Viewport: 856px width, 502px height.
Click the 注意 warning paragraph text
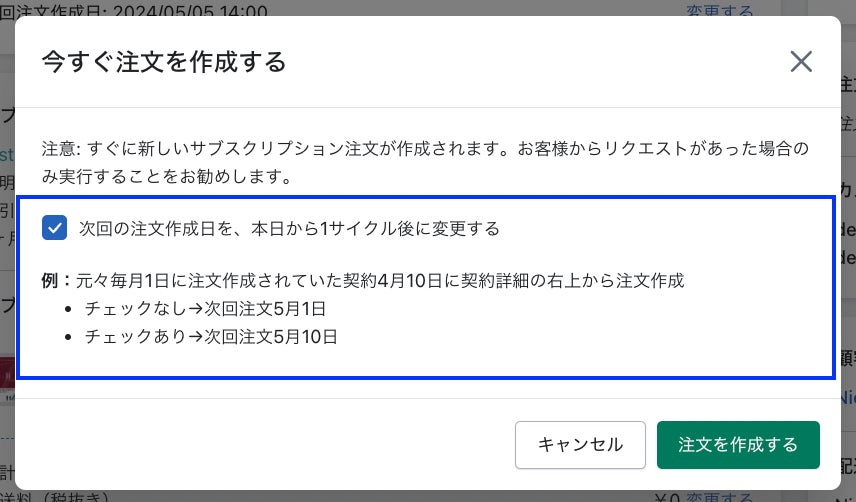click(x=425, y=162)
